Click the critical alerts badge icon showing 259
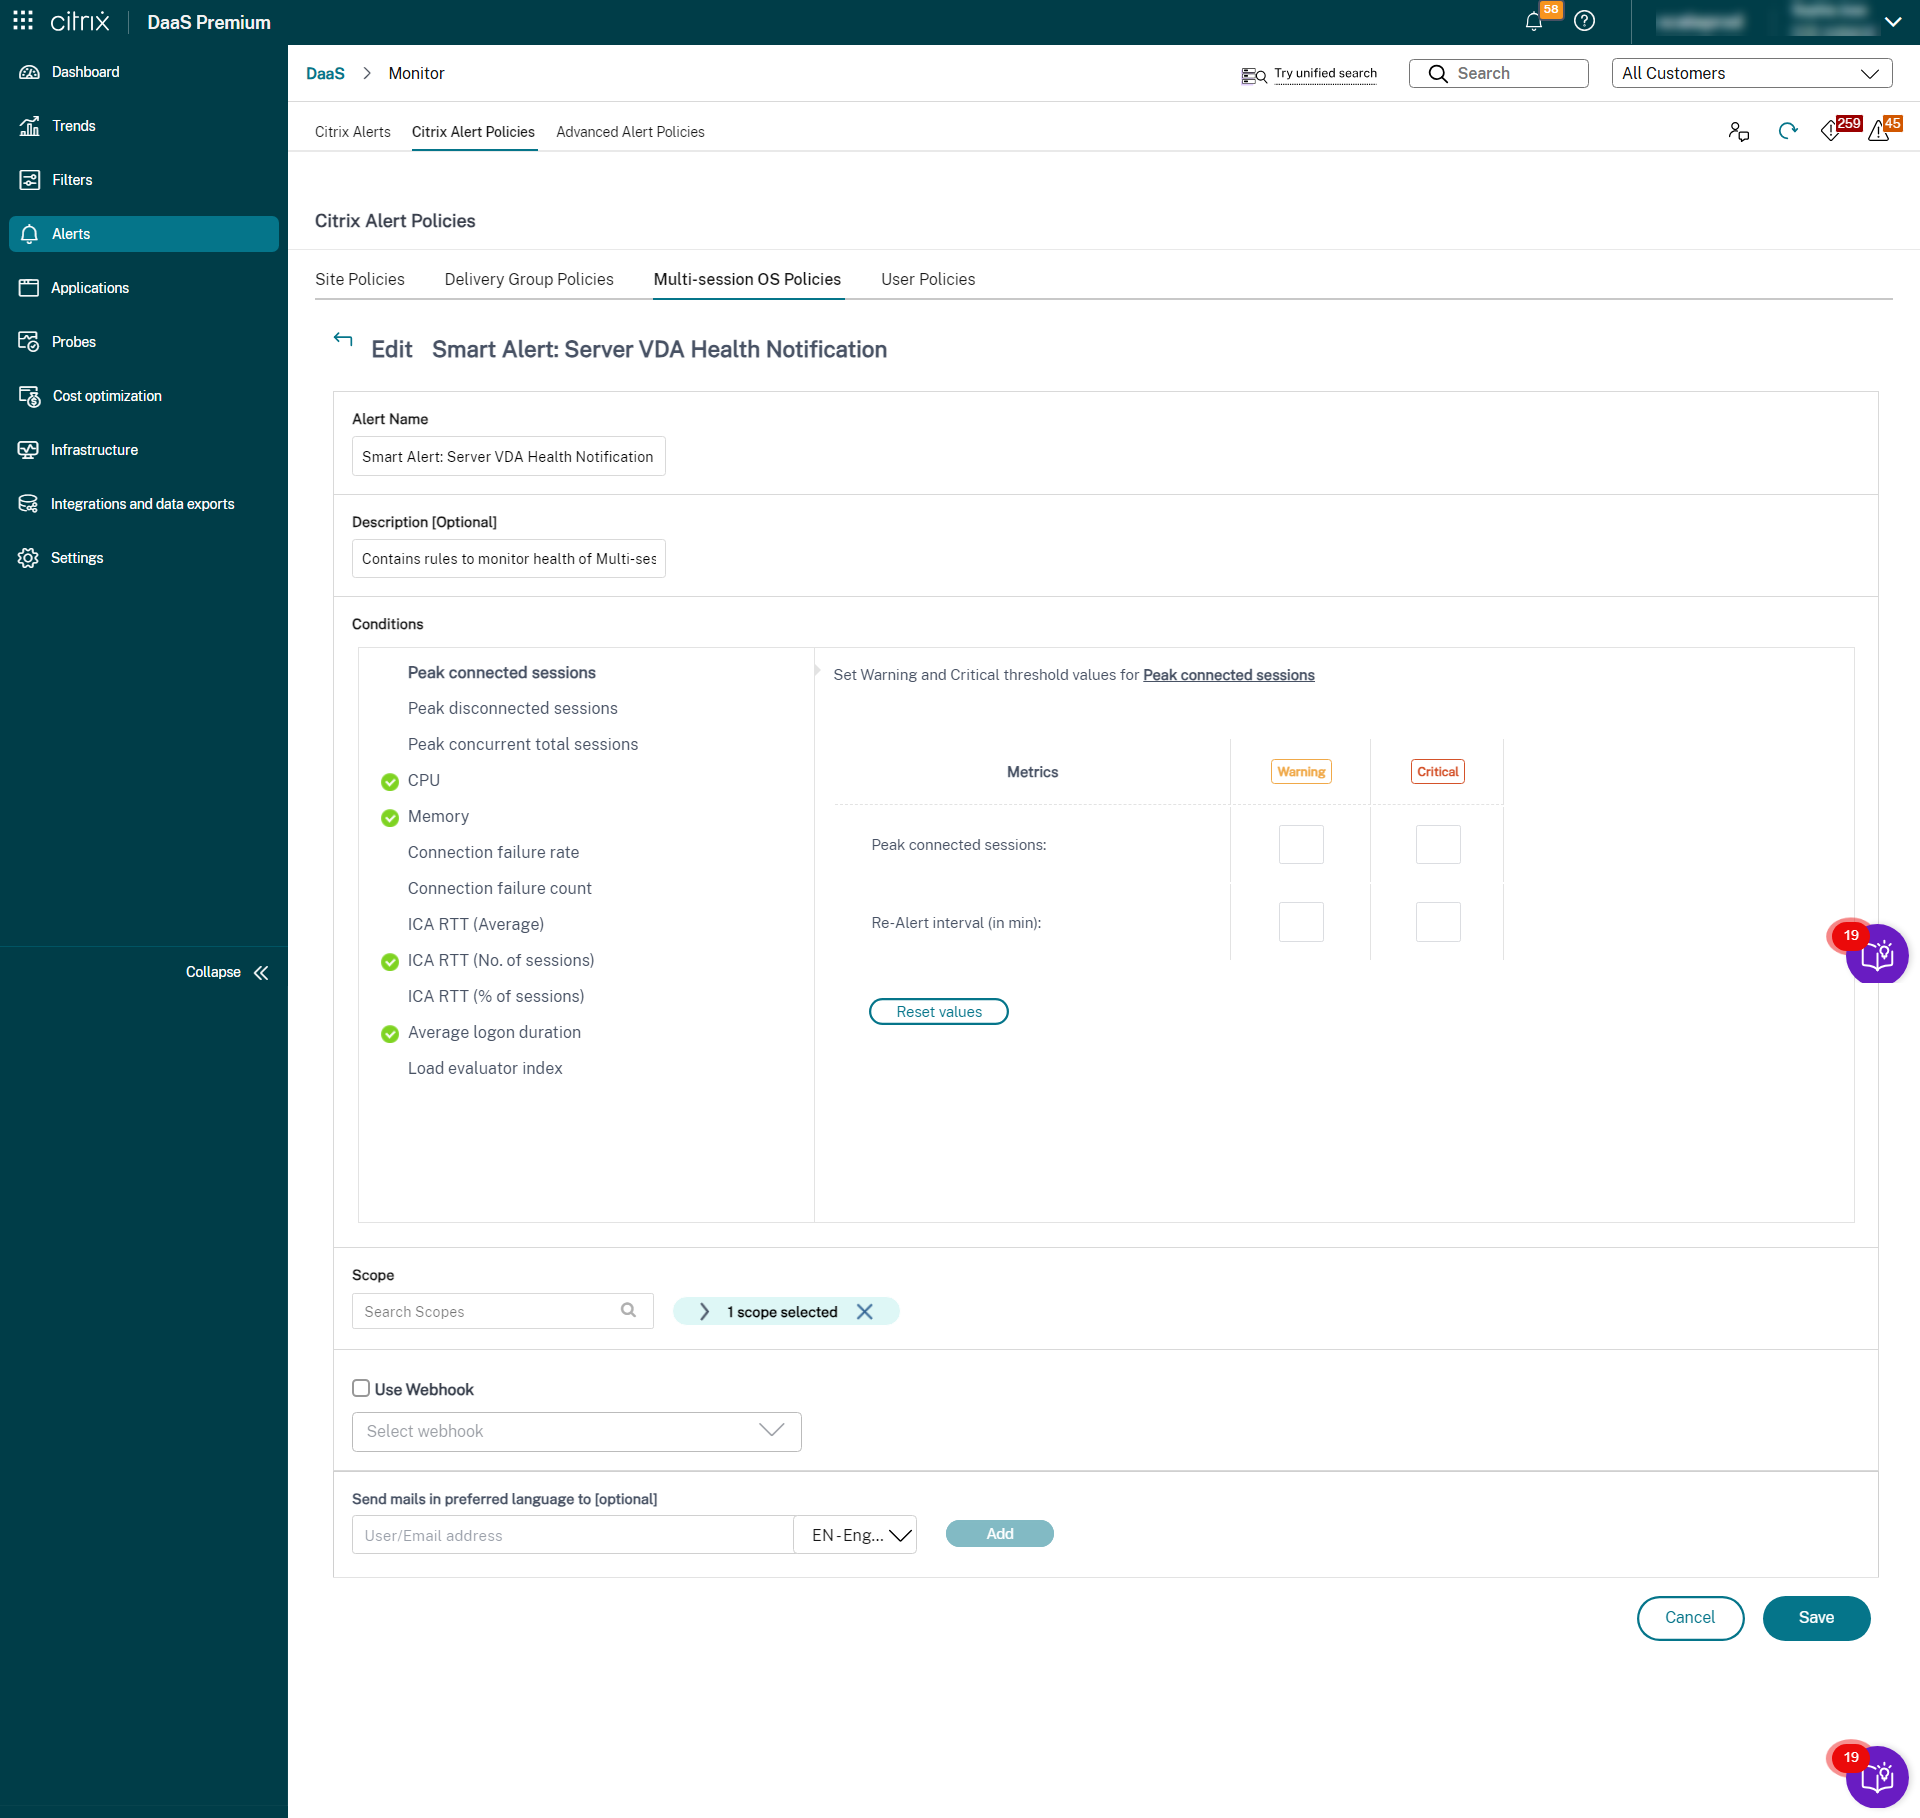Screen dimensions: 1920x1818 pos(1833,131)
